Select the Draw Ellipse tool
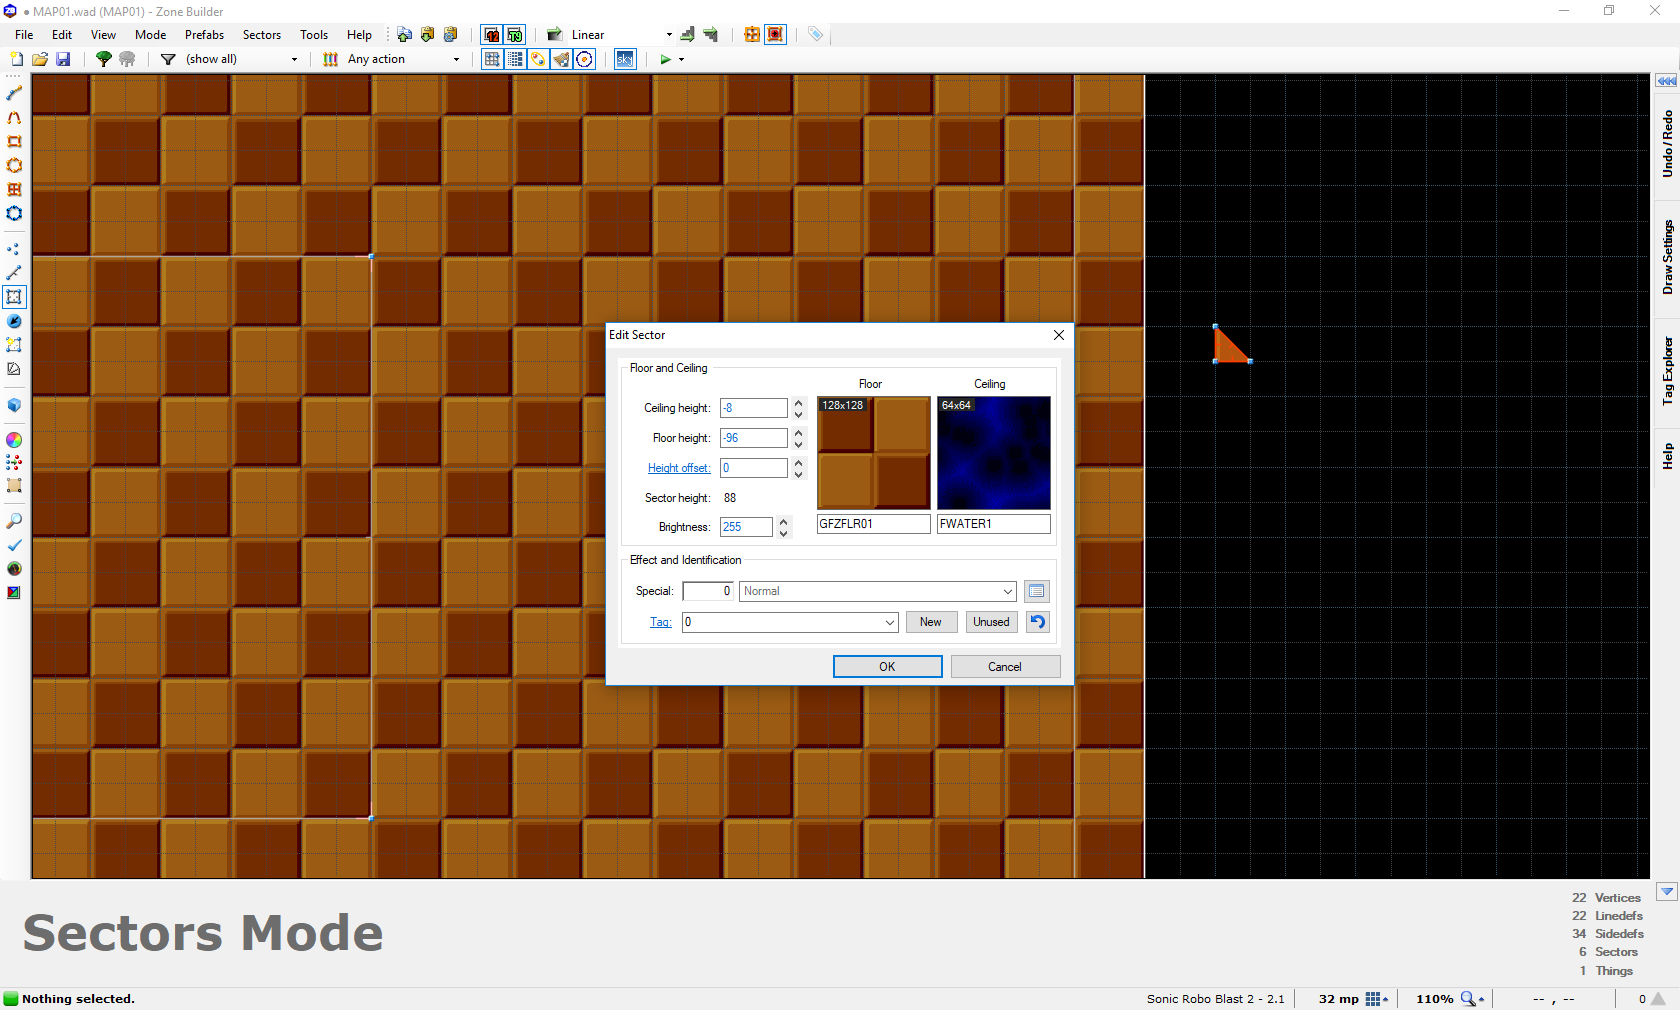This screenshot has width=1680, height=1010. [x=14, y=165]
